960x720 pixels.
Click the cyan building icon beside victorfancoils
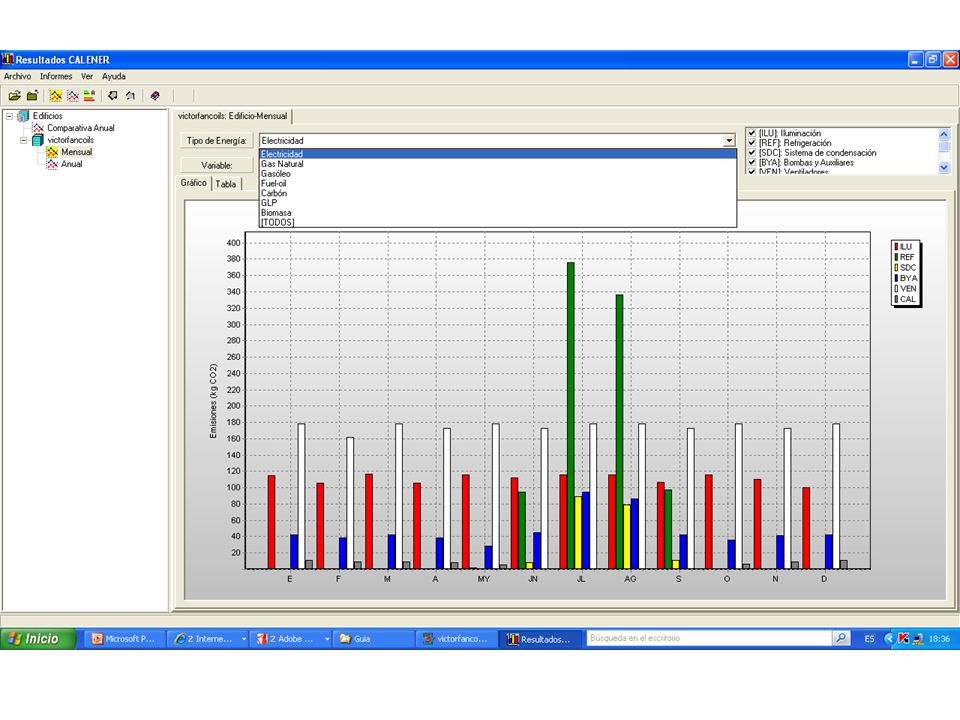click(x=38, y=140)
